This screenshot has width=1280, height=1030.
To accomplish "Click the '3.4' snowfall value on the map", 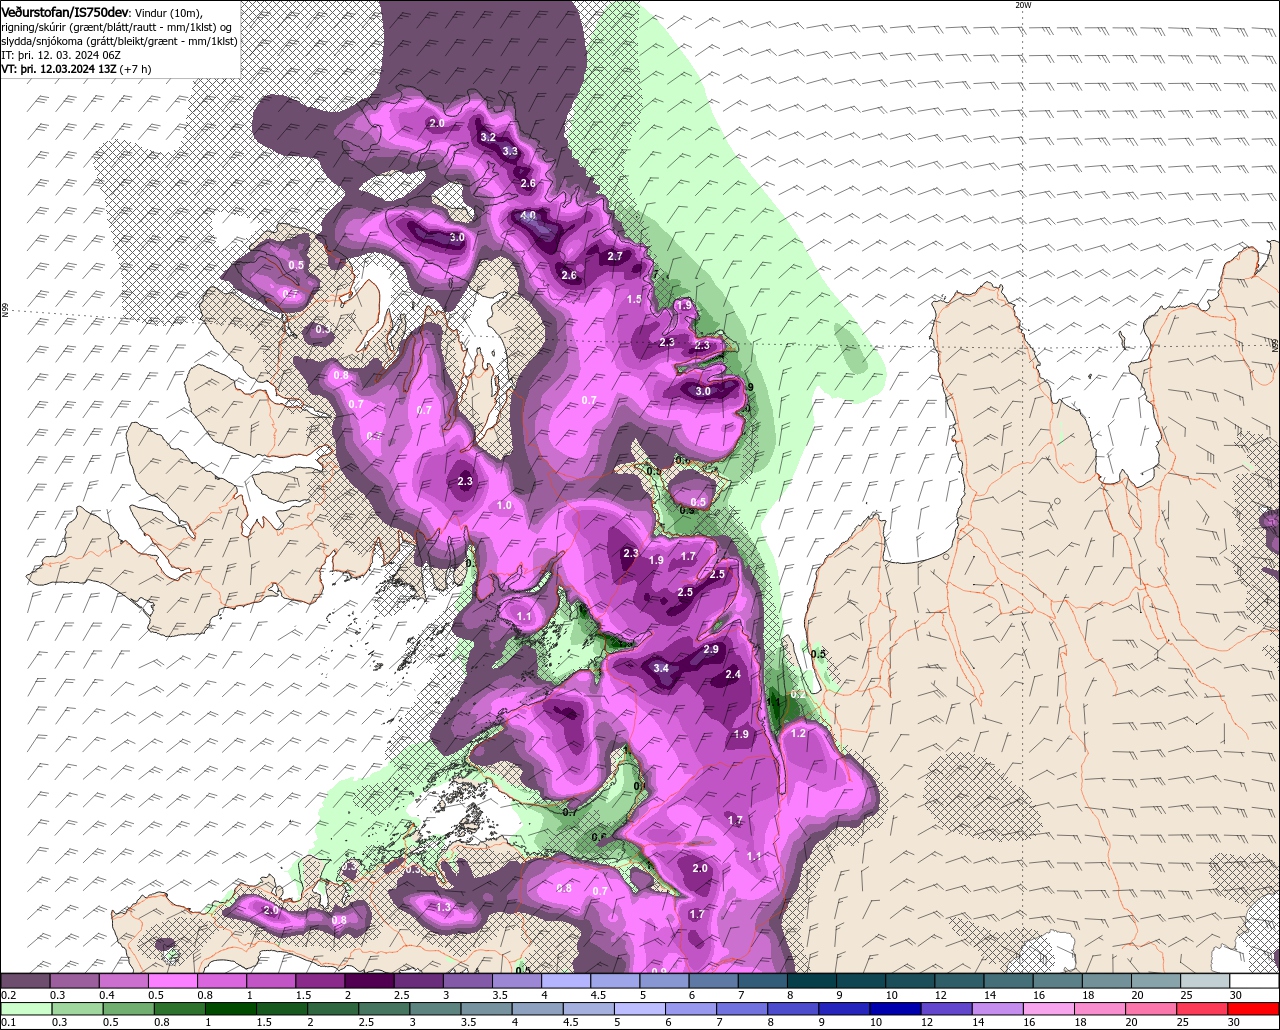I will coord(661,668).
